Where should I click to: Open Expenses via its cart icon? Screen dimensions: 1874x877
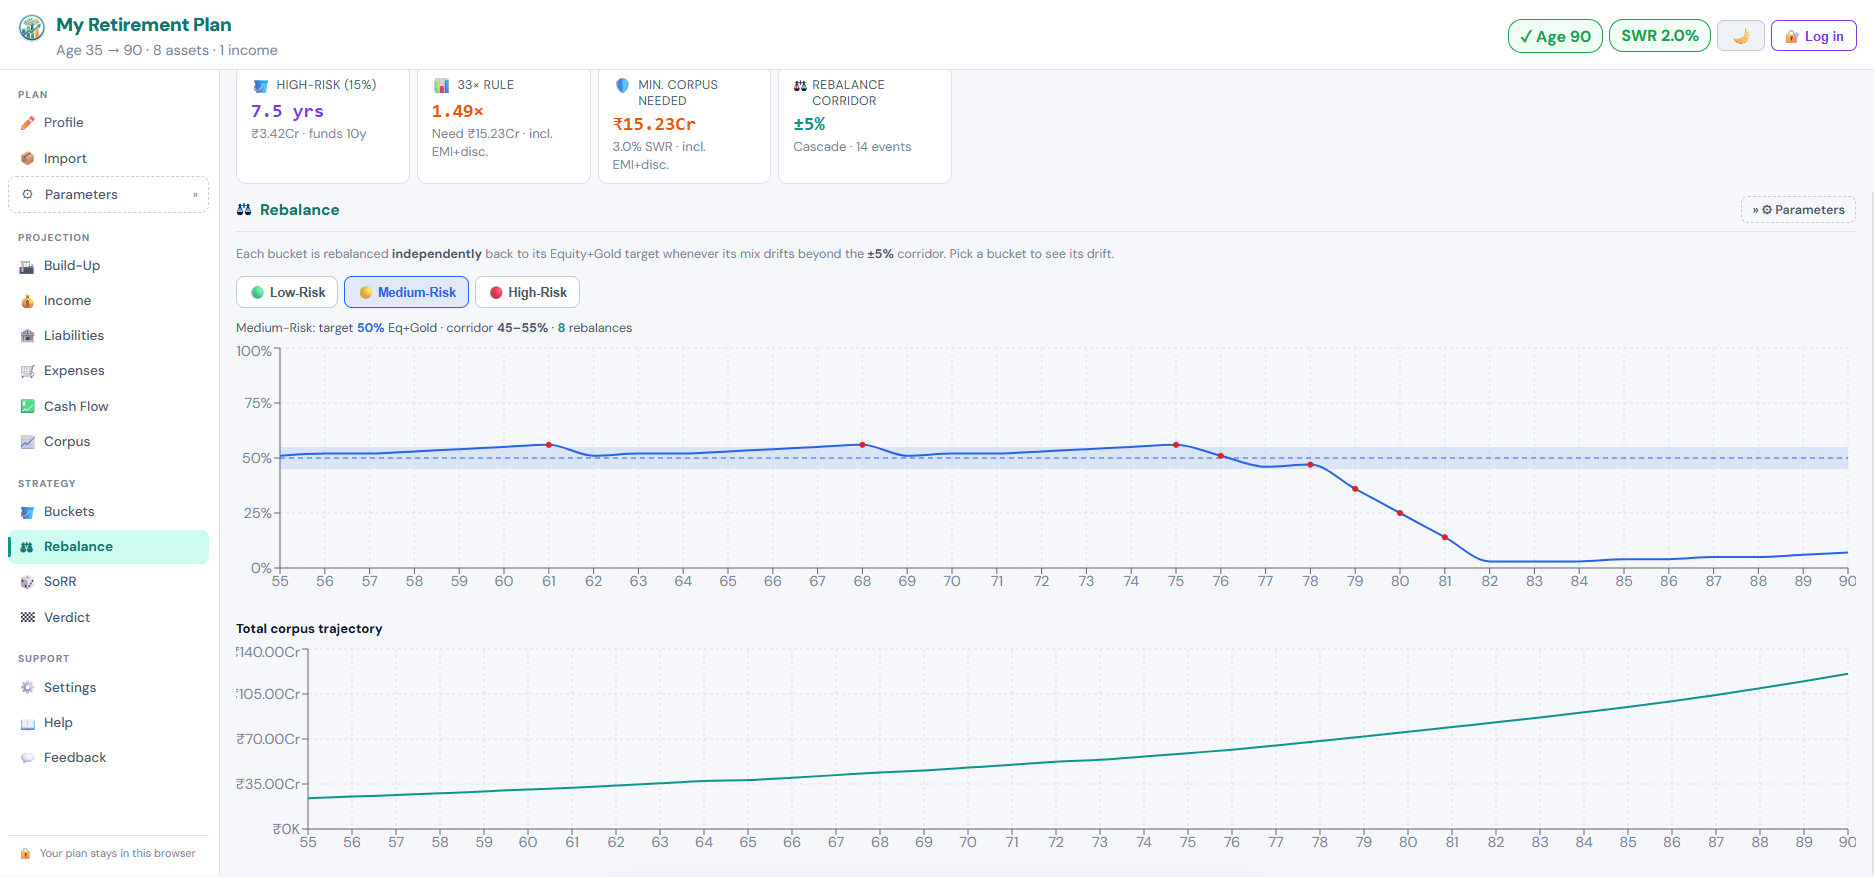point(28,371)
